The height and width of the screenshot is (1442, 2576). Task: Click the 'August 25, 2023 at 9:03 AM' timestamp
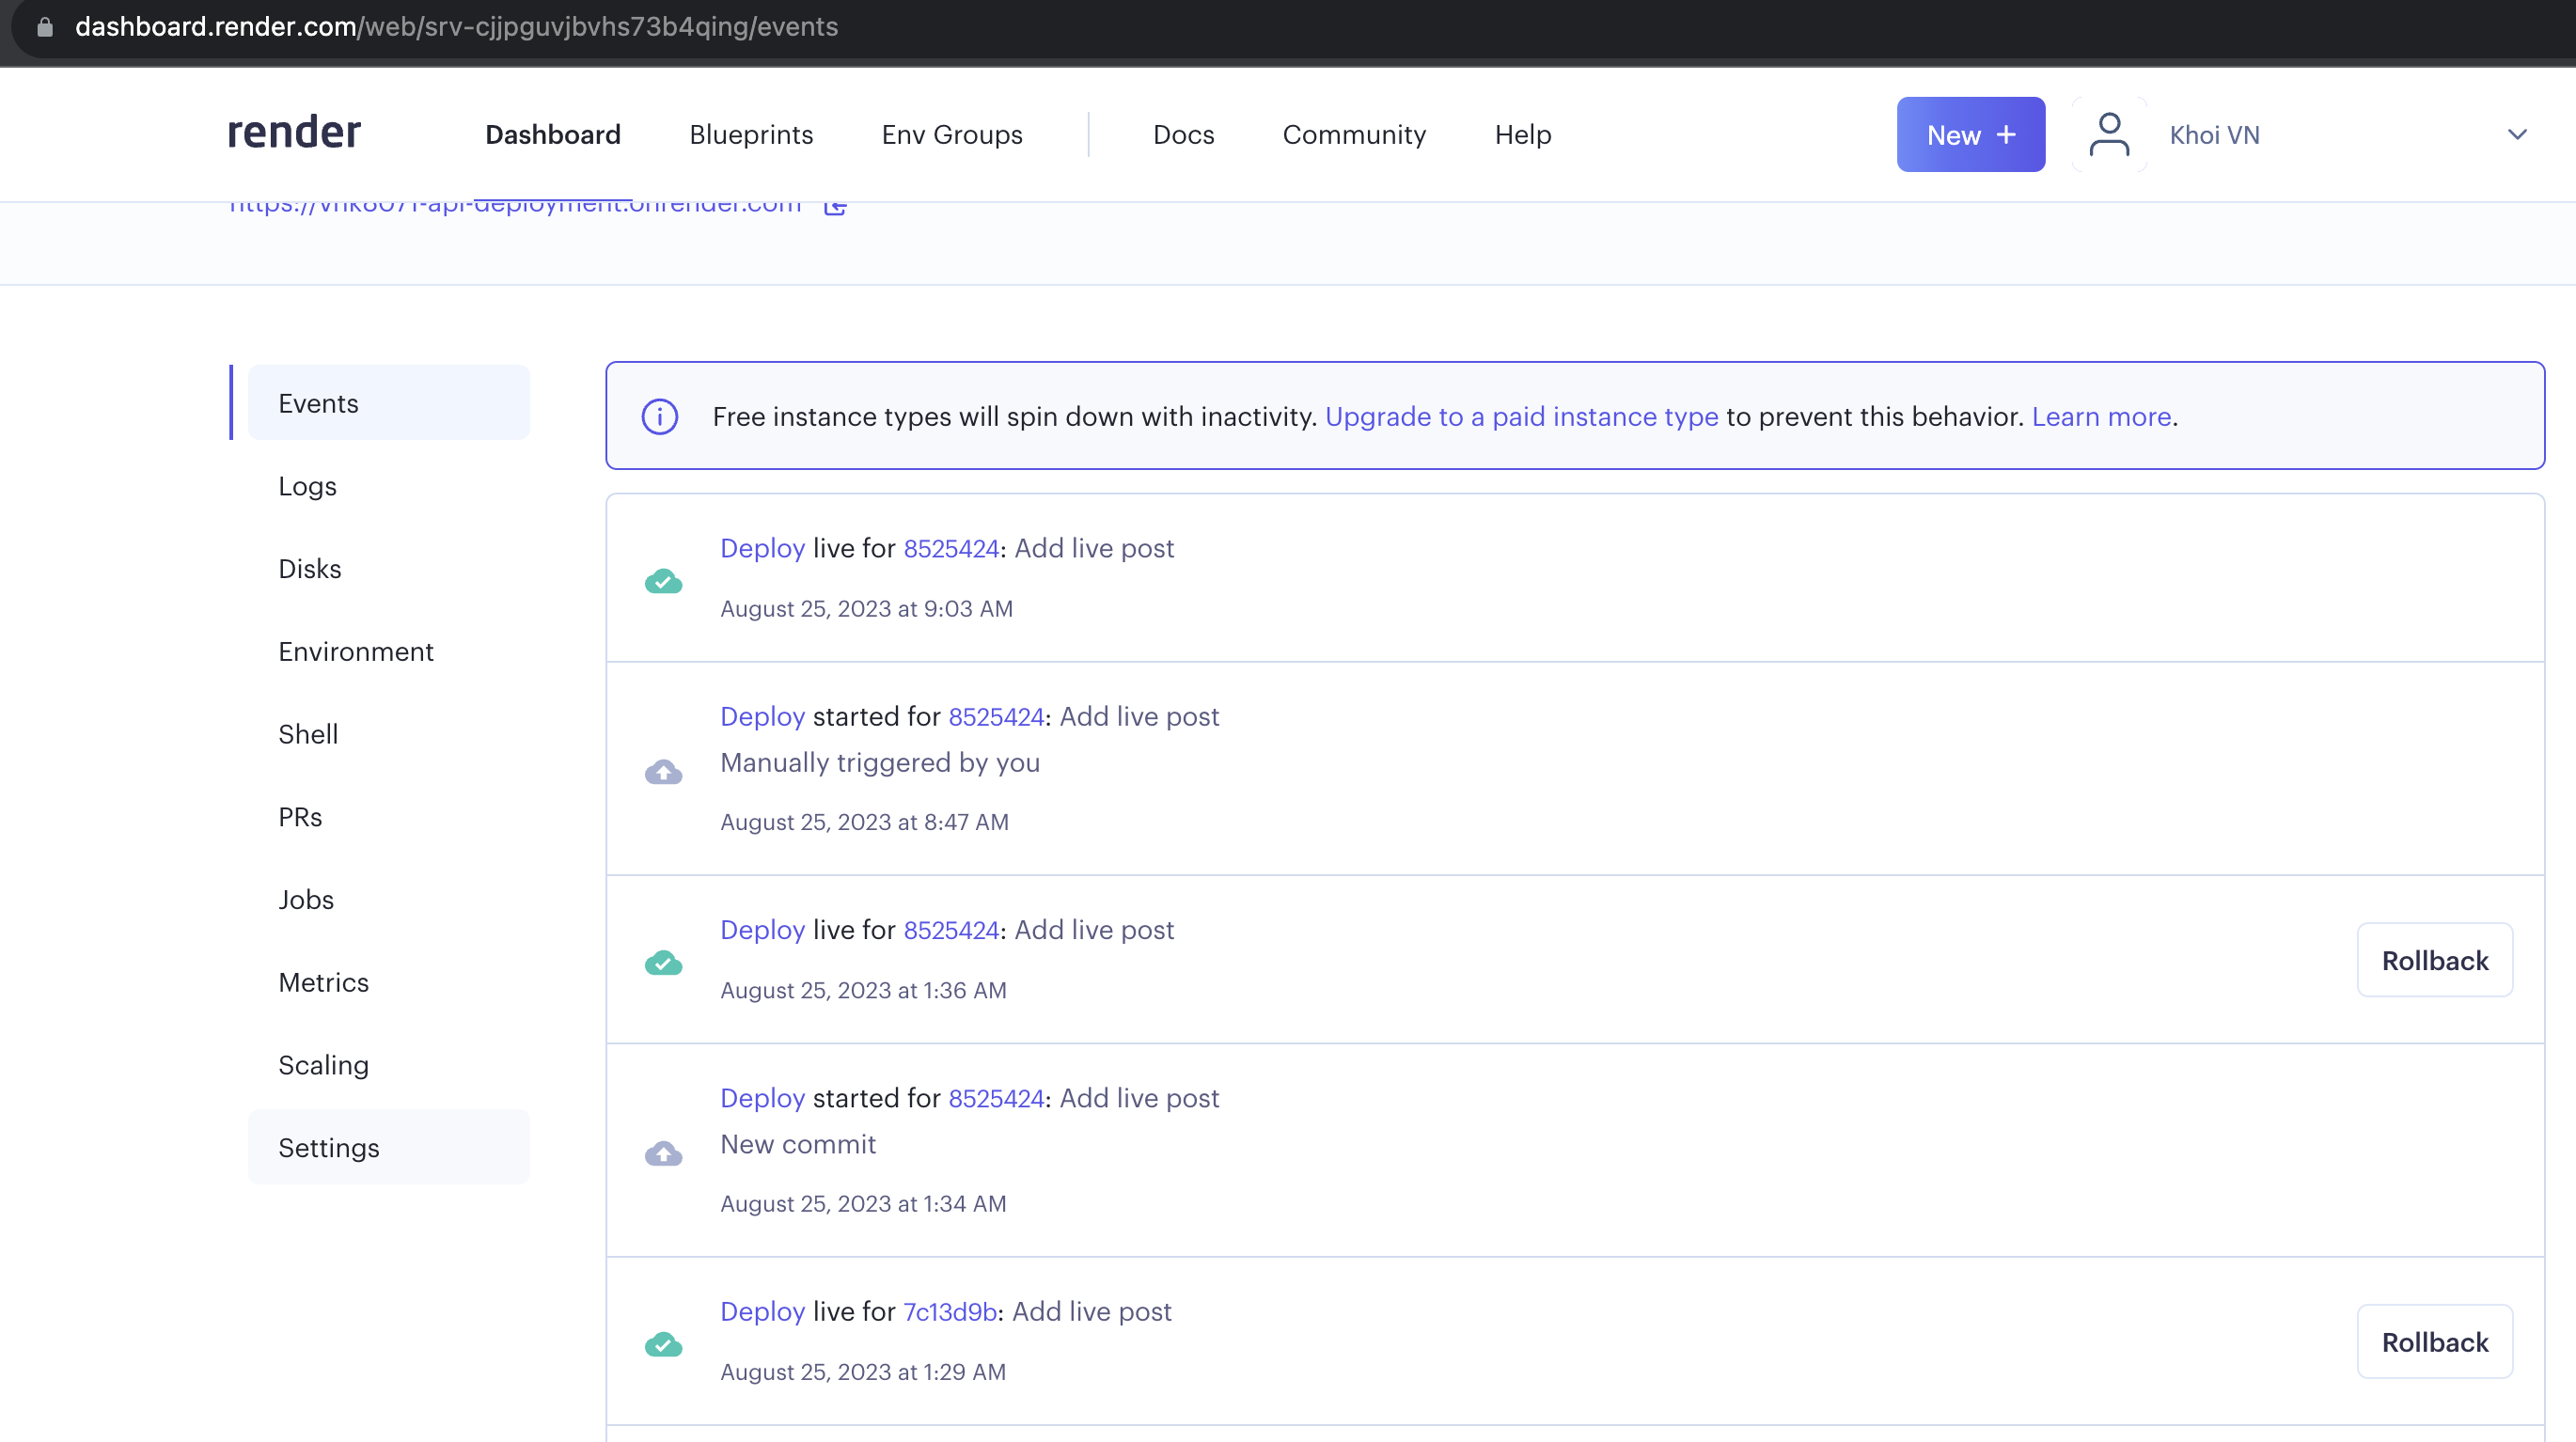pyautogui.click(x=866, y=608)
